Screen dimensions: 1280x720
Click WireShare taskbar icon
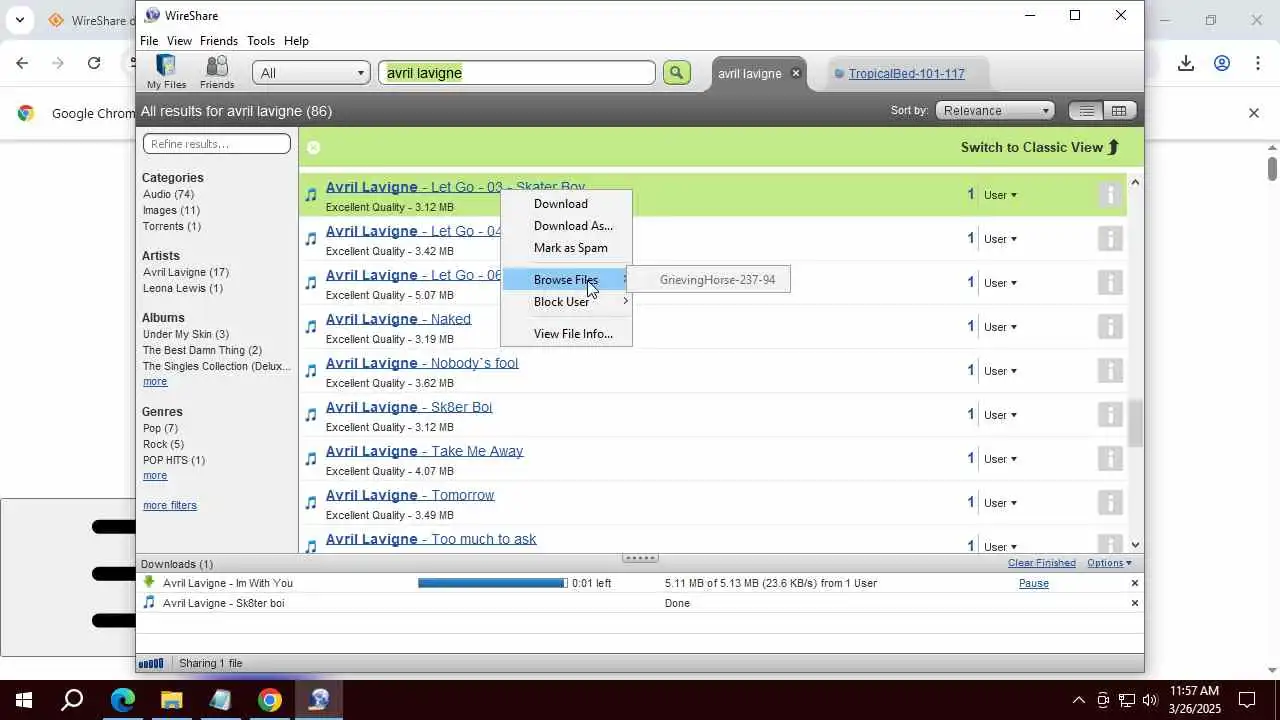319,700
